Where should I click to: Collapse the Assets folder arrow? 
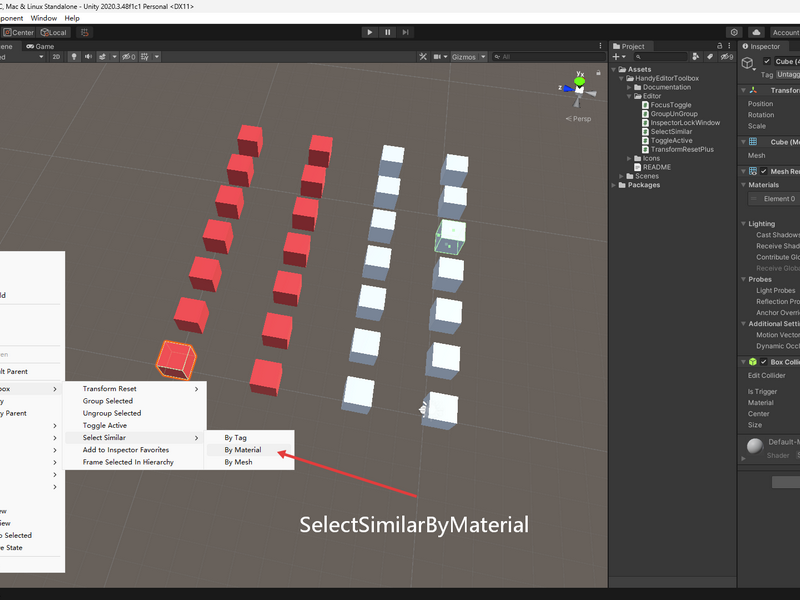point(614,69)
